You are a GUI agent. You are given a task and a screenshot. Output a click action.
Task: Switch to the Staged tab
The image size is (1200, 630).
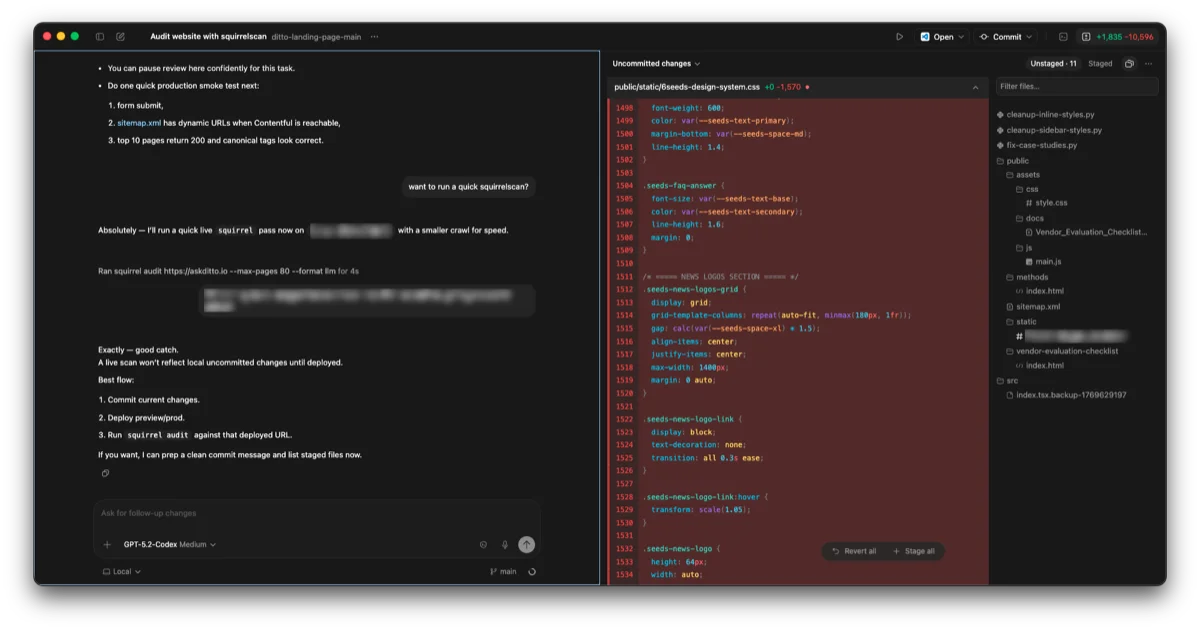pos(1099,63)
